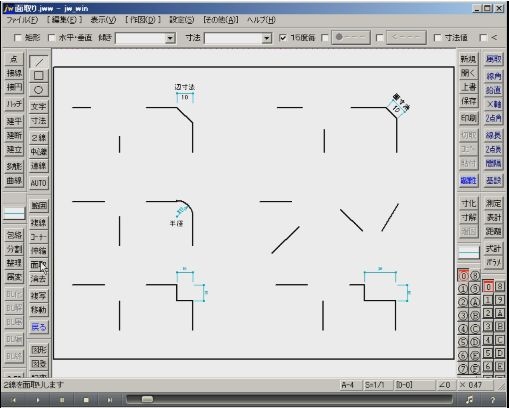Select the rectangle tool icon
509x409 pixels.
tap(39, 76)
